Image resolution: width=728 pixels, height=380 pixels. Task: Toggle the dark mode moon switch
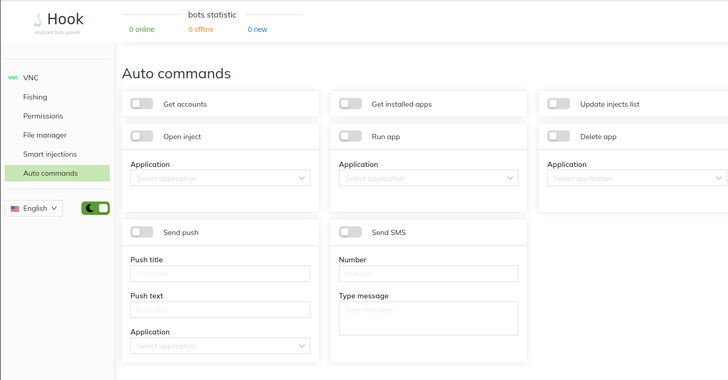coord(96,208)
